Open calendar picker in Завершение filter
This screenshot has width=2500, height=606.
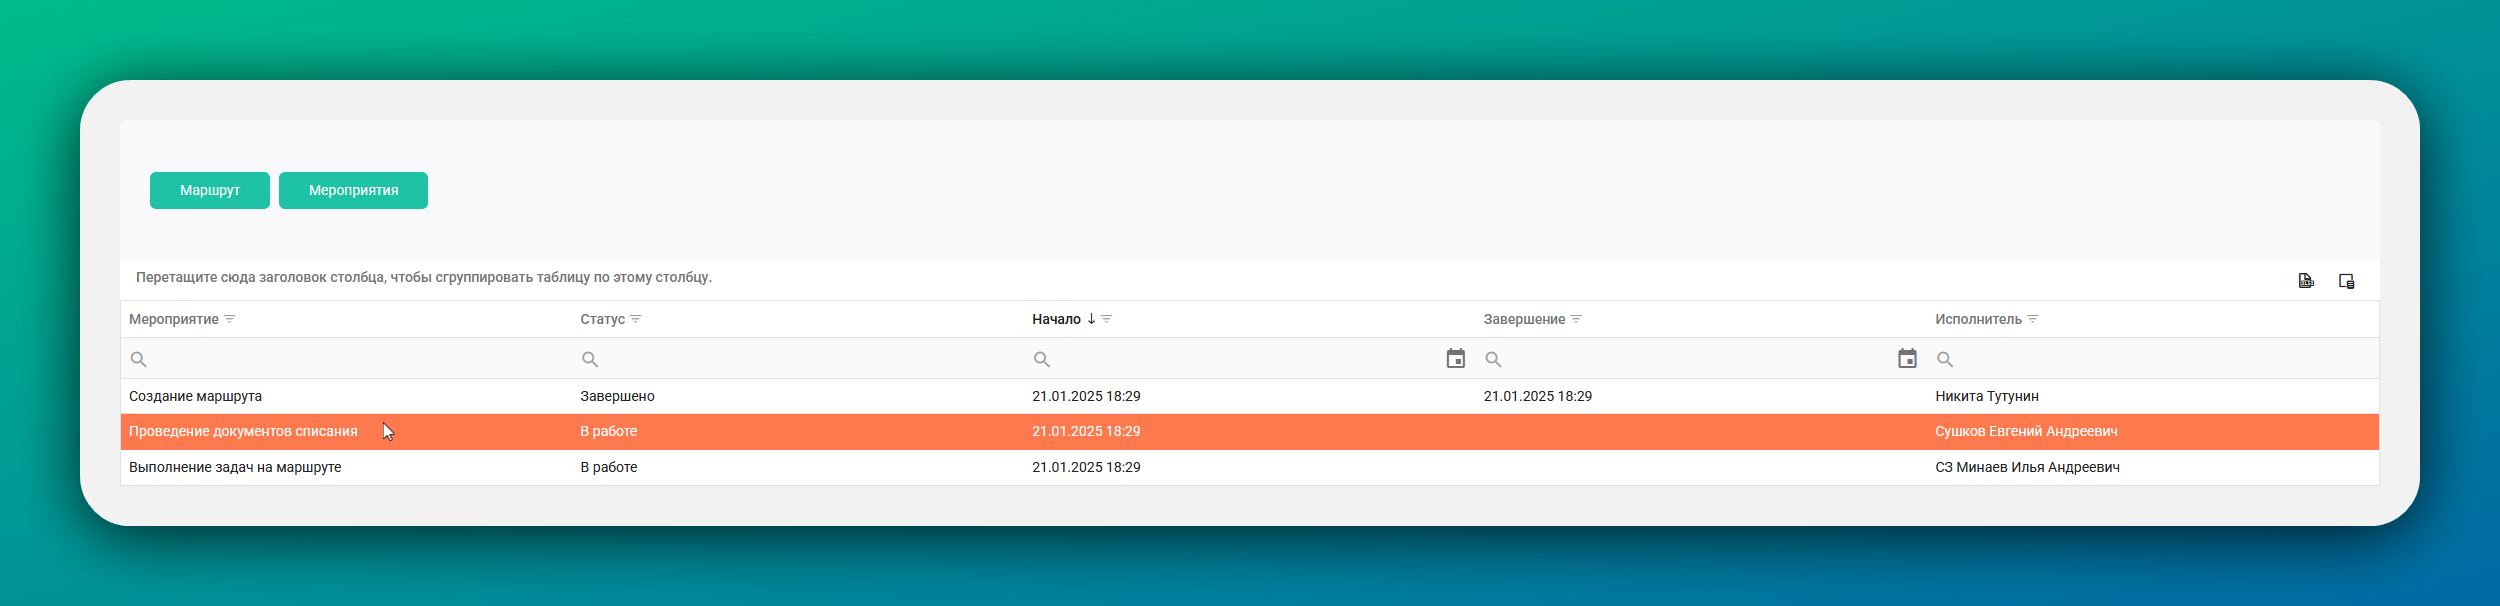[1907, 358]
